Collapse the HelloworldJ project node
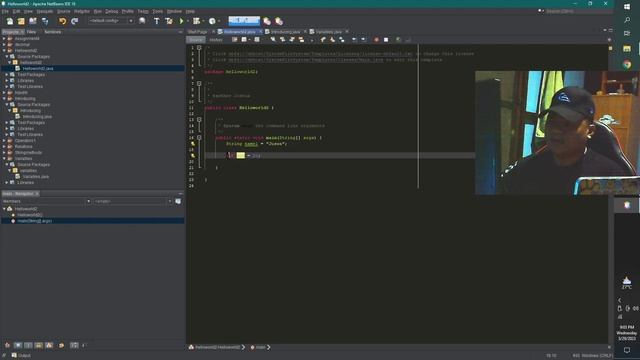Viewport: 640px width, 360px height. [x=4, y=51]
